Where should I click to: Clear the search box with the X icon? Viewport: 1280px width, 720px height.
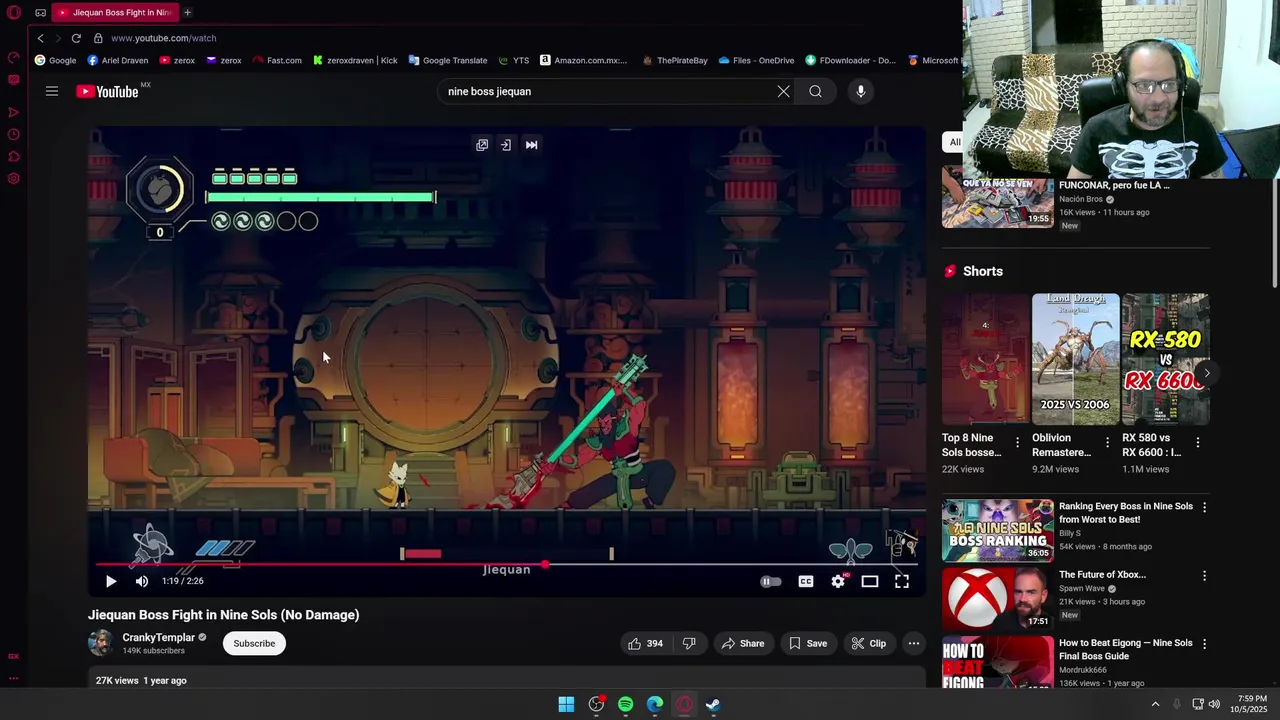pyautogui.click(x=783, y=91)
